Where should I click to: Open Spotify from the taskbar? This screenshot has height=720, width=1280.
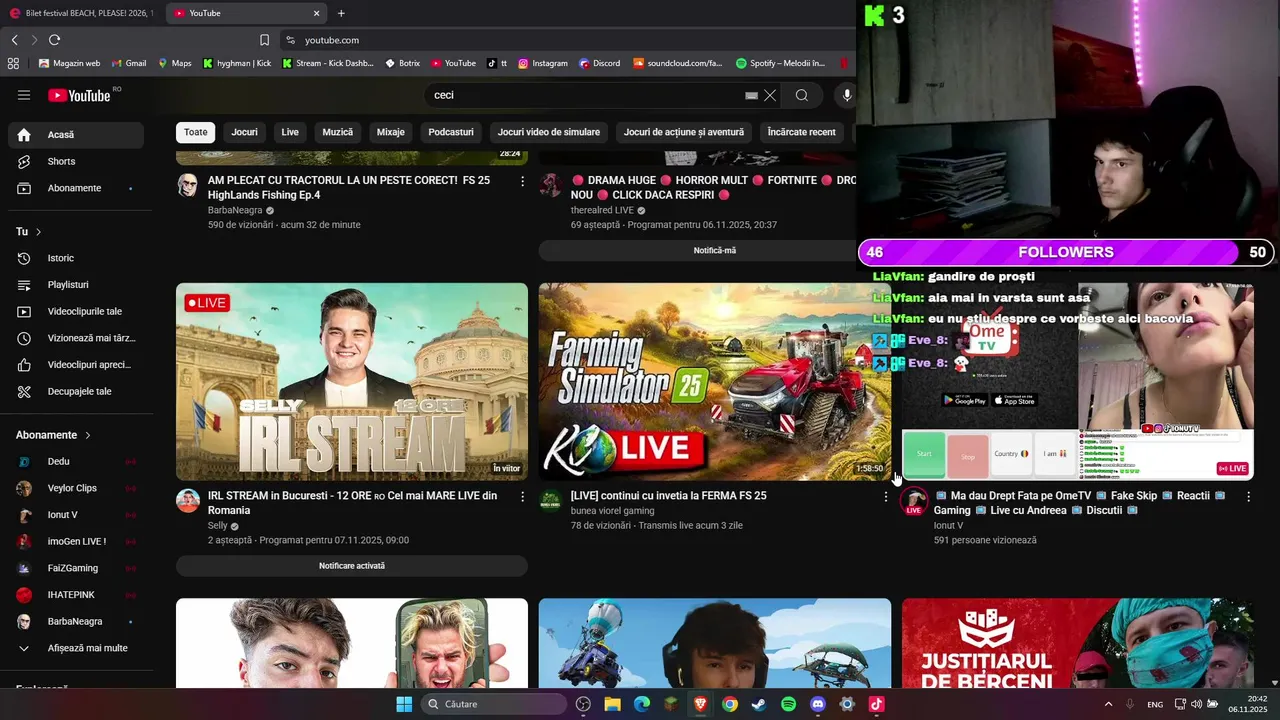[x=788, y=704]
